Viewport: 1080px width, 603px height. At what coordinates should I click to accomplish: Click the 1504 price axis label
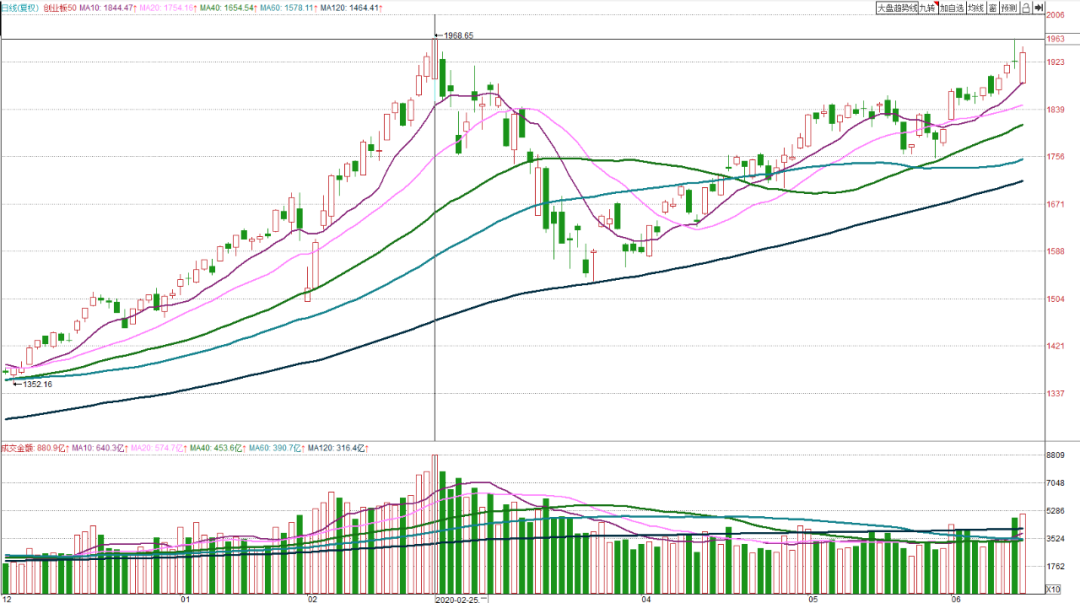(x=1055, y=299)
